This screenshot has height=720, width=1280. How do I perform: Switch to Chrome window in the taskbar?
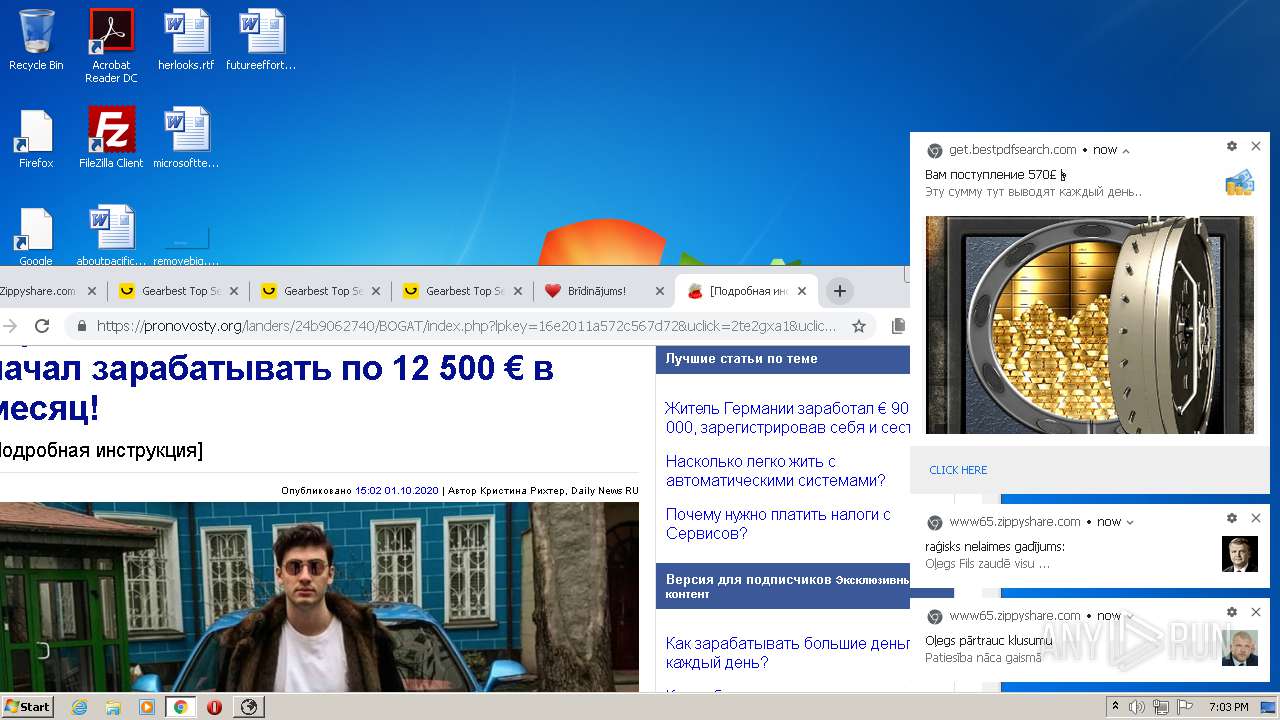click(x=180, y=707)
